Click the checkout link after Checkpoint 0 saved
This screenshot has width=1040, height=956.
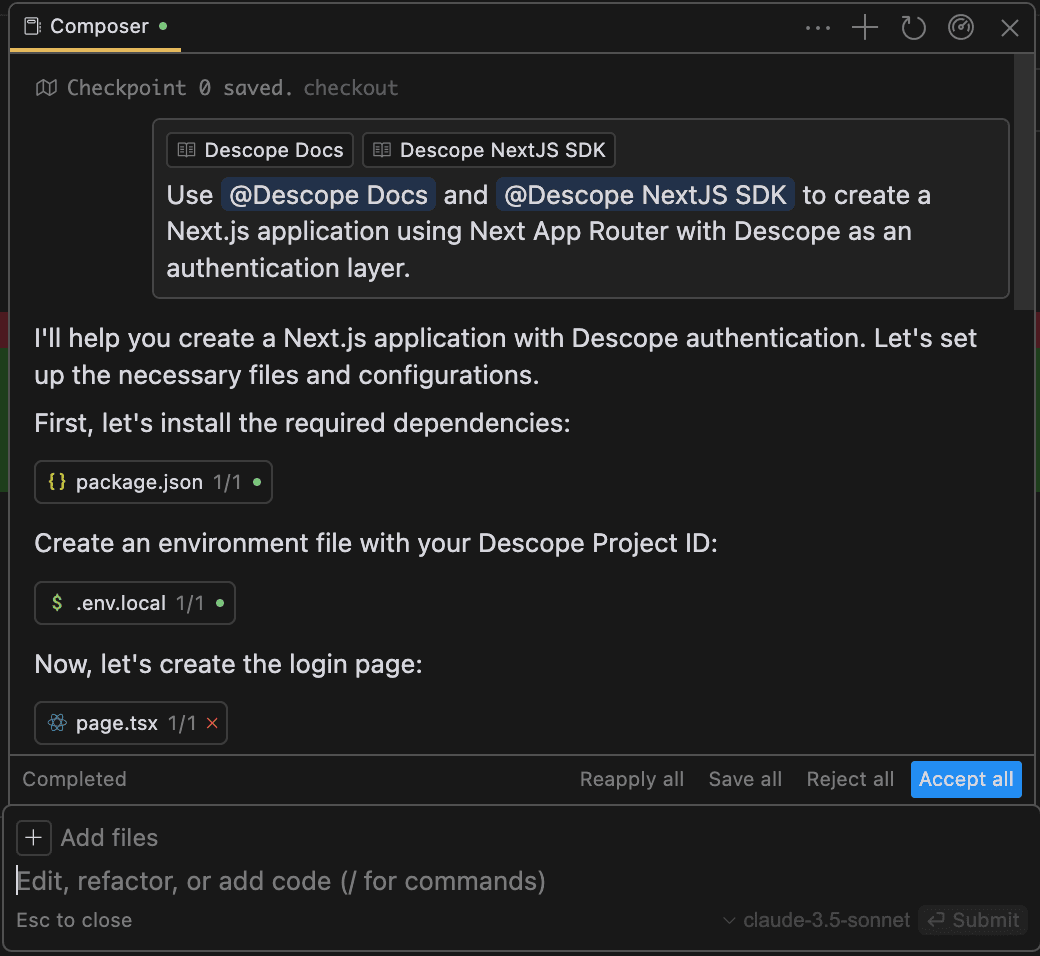pyautogui.click(x=350, y=87)
